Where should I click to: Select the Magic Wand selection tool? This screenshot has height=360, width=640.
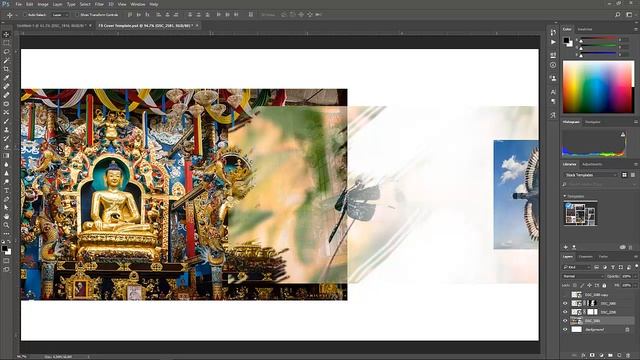6,60
